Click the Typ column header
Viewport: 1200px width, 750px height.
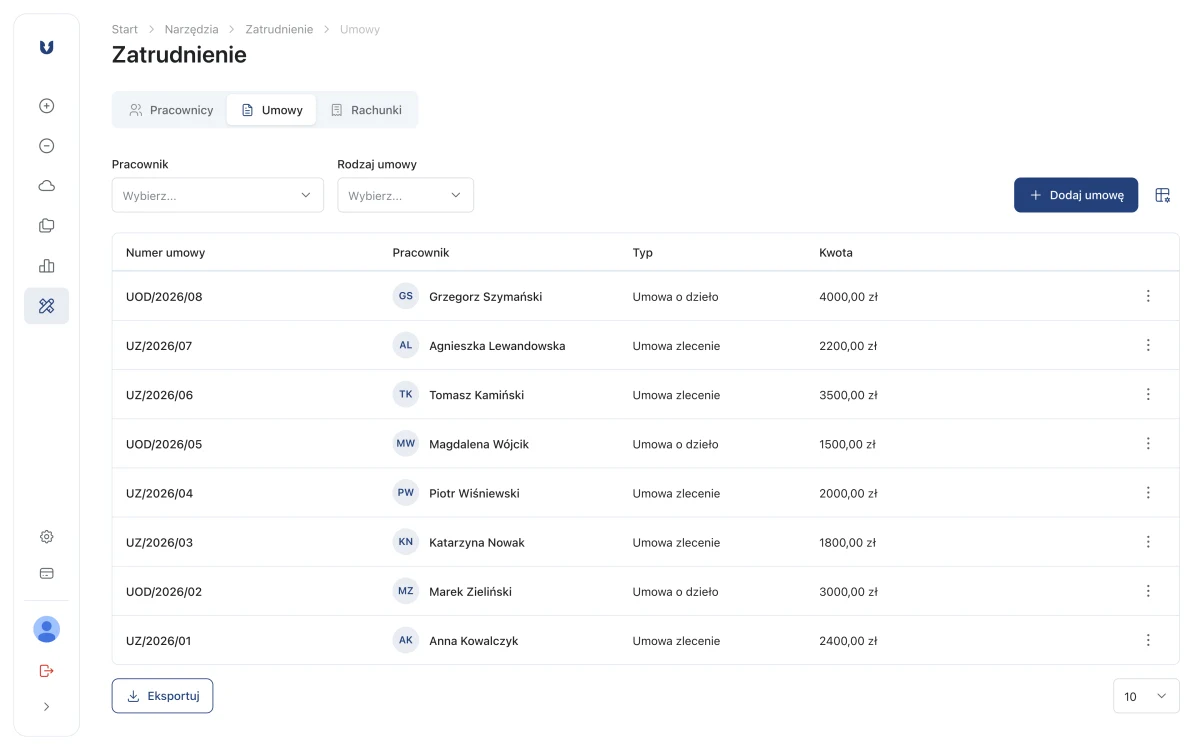(x=643, y=253)
